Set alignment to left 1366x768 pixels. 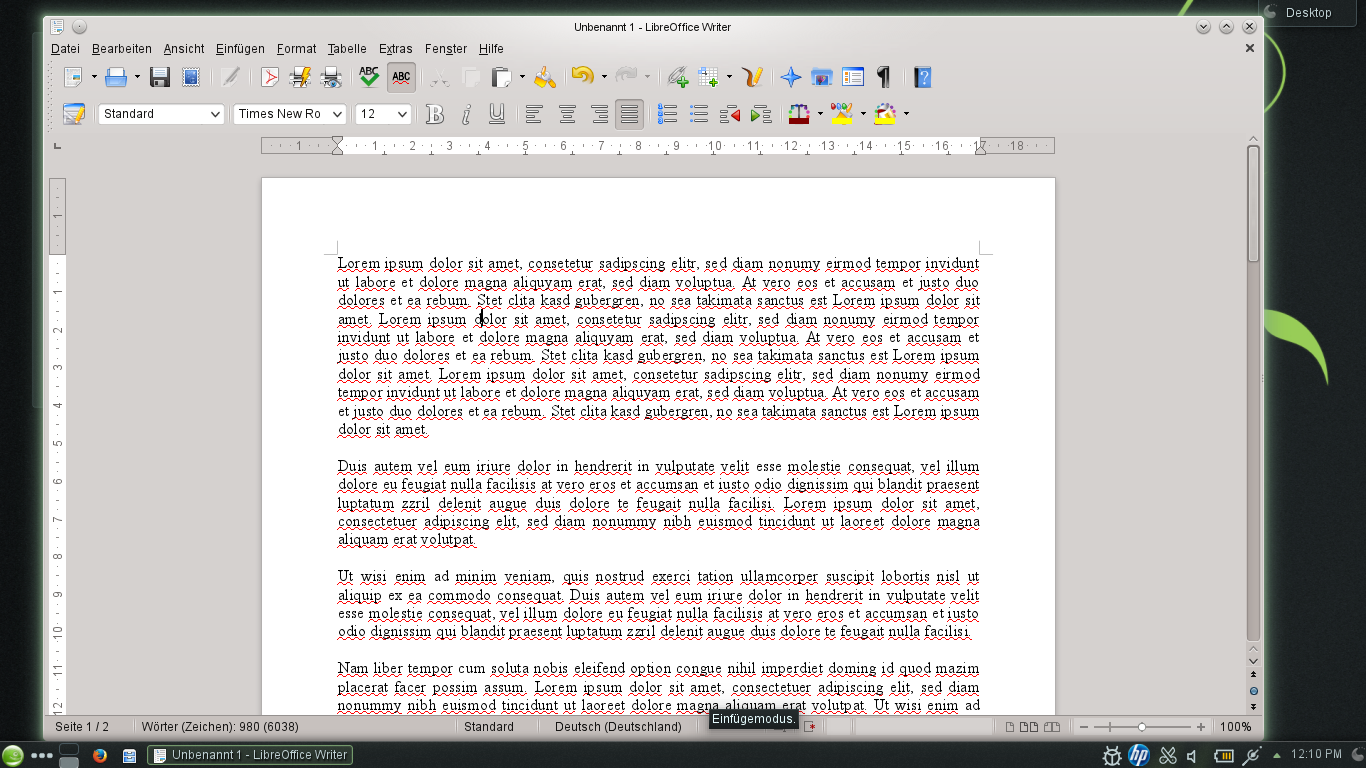coord(534,114)
